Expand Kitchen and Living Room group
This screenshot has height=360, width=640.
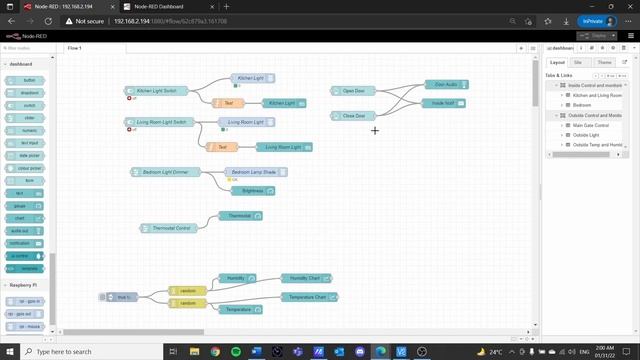click(x=562, y=95)
